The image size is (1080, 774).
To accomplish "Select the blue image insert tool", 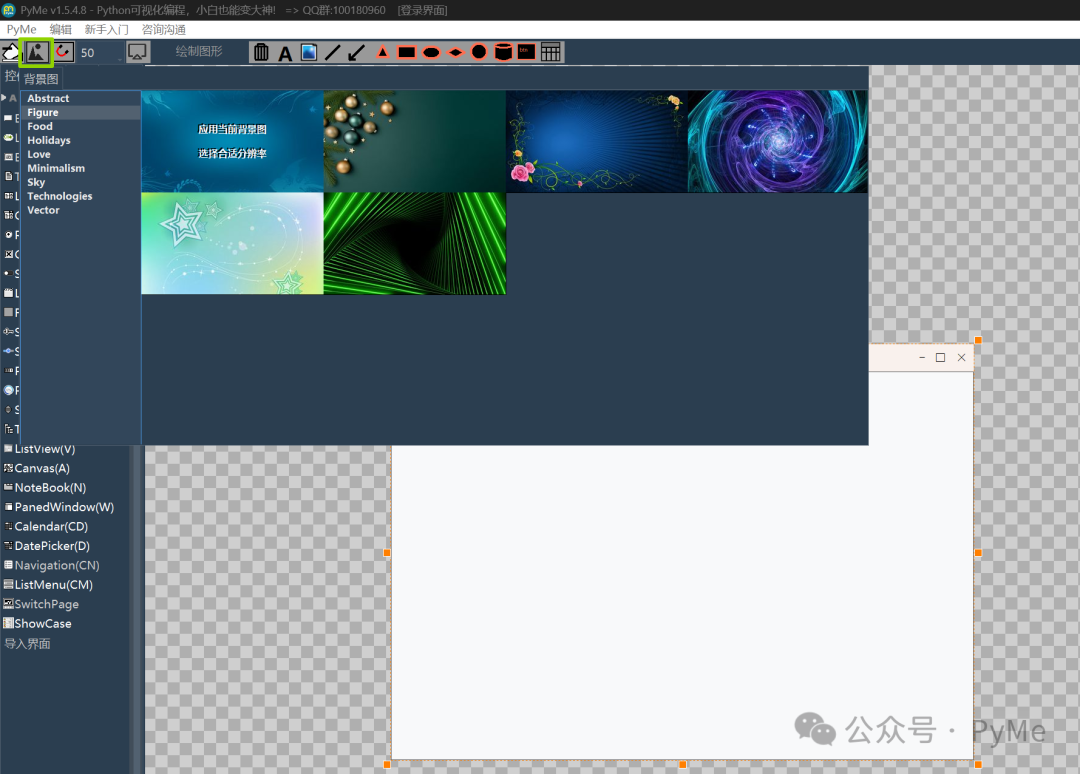I will (x=309, y=52).
